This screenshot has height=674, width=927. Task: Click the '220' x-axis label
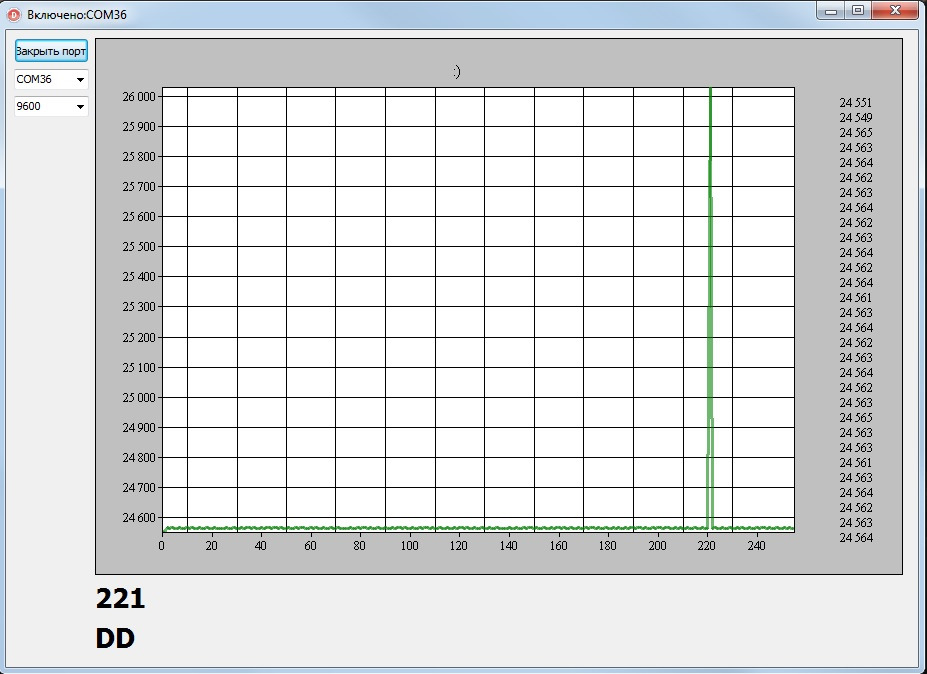(x=706, y=546)
